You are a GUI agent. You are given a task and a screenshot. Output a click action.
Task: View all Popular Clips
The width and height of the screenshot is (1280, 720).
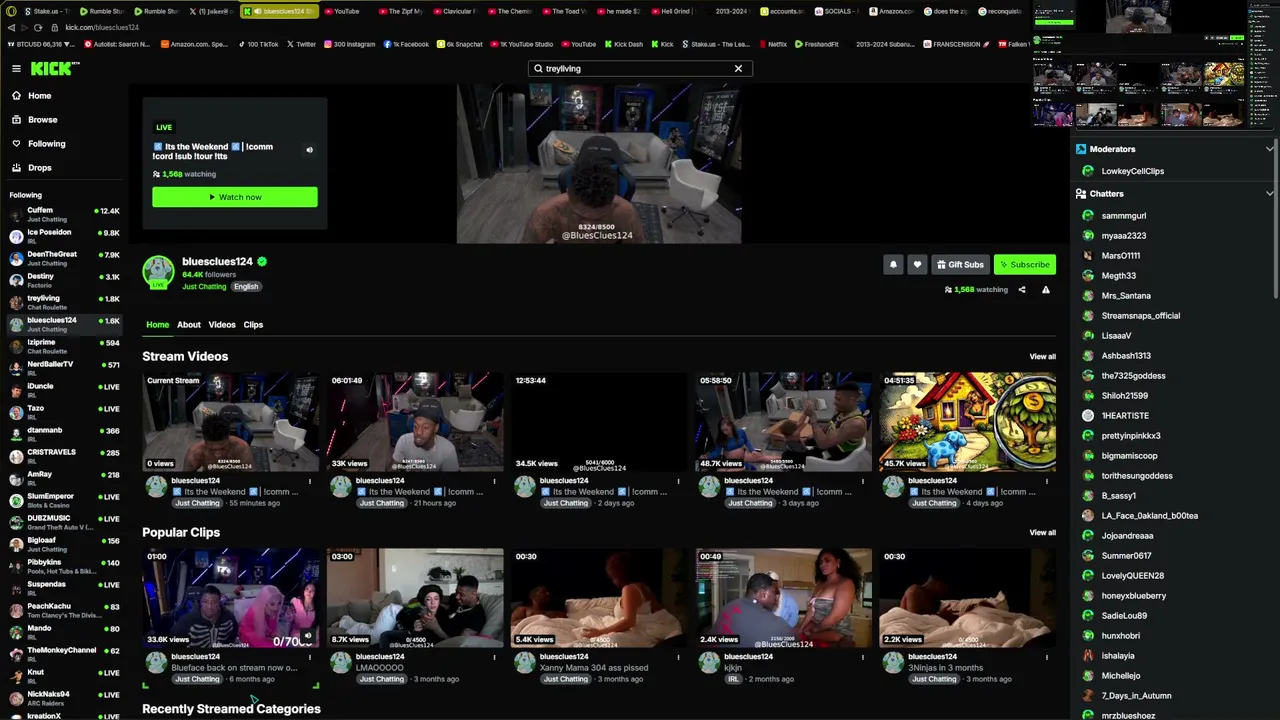[x=1043, y=533]
